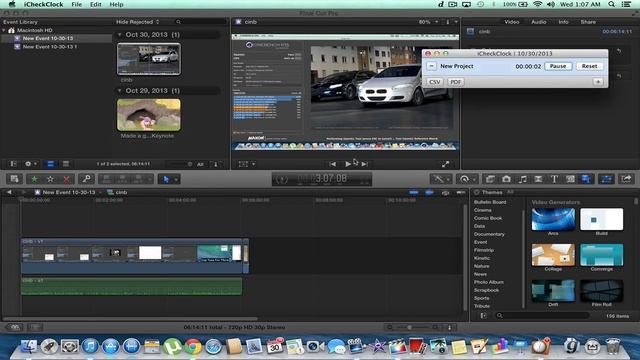Toggle video skimming in the timeline header
Image resolution: width=640 pixels, height=360 pixels.
coord(413,192)
